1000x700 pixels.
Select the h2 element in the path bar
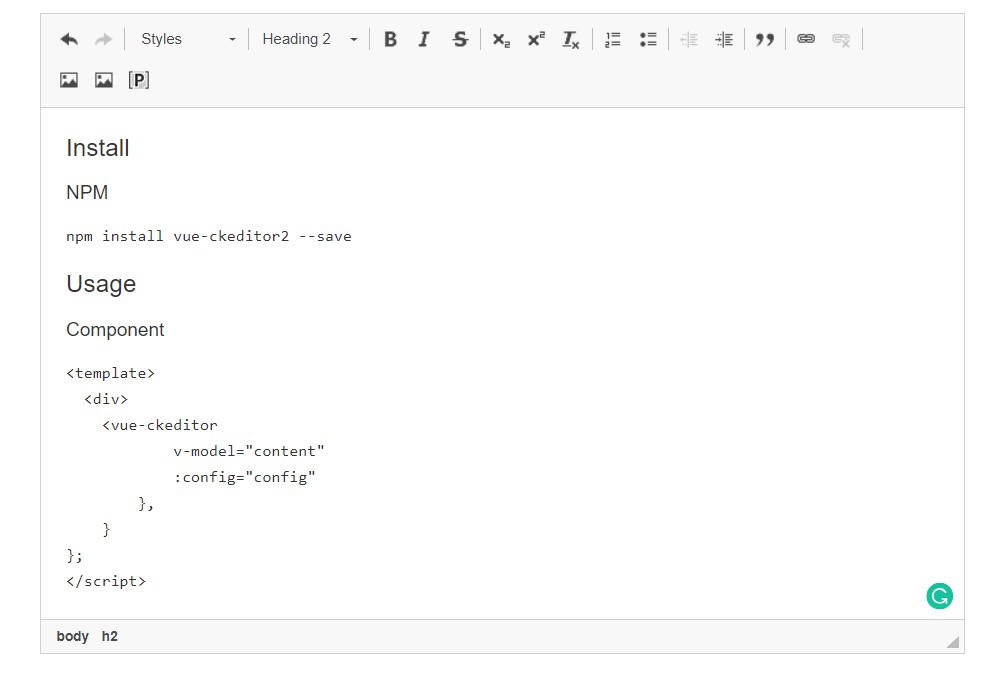(x=110, y=636)
